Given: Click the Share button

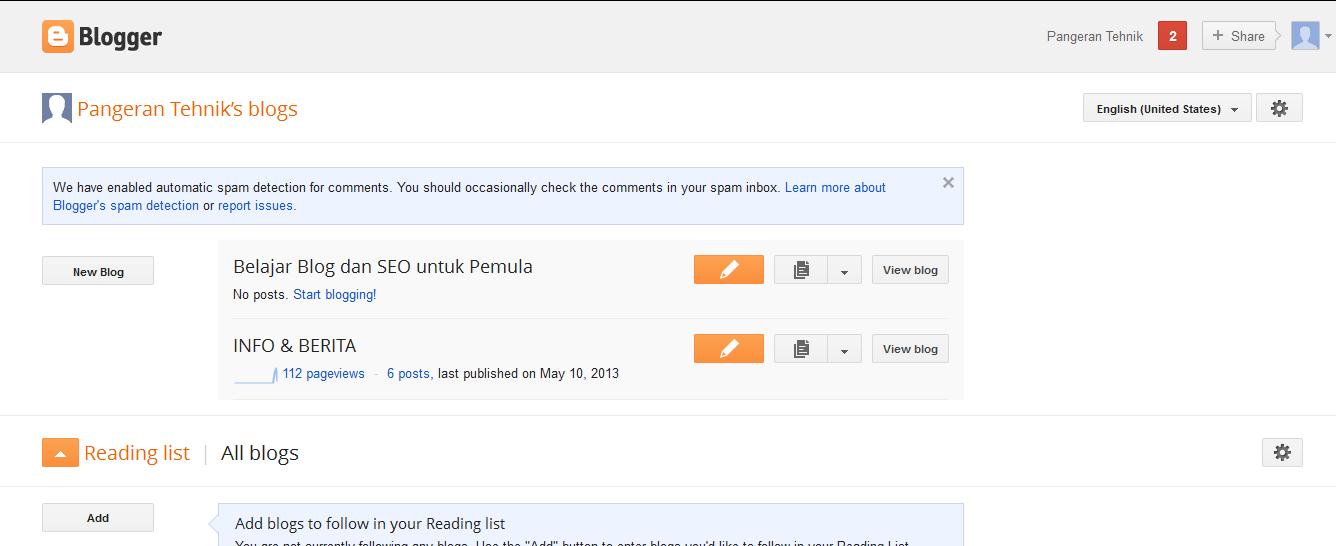Looking at the screenshot, I should point(1238,36).
